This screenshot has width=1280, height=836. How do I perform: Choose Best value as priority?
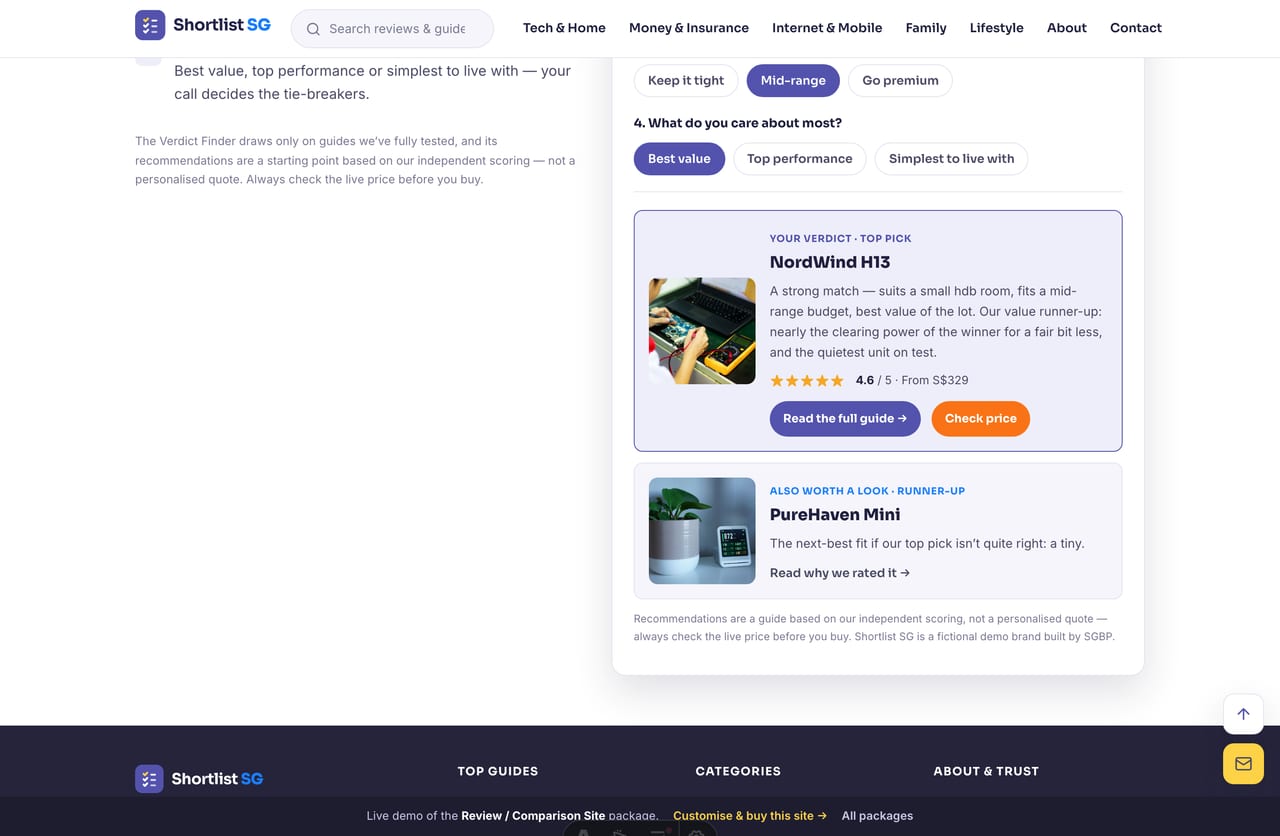(x=679, y=159)
